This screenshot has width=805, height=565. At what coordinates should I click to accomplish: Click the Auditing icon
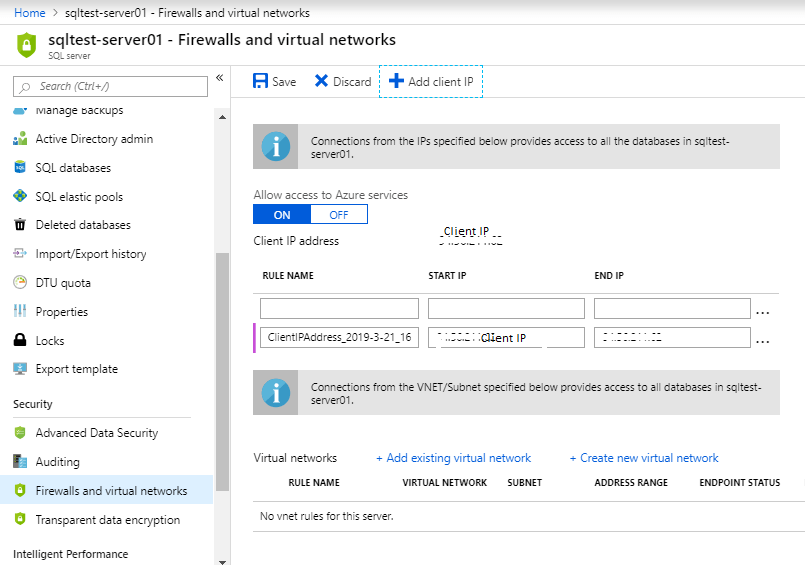pyautogui.click(x=20, y=461)
